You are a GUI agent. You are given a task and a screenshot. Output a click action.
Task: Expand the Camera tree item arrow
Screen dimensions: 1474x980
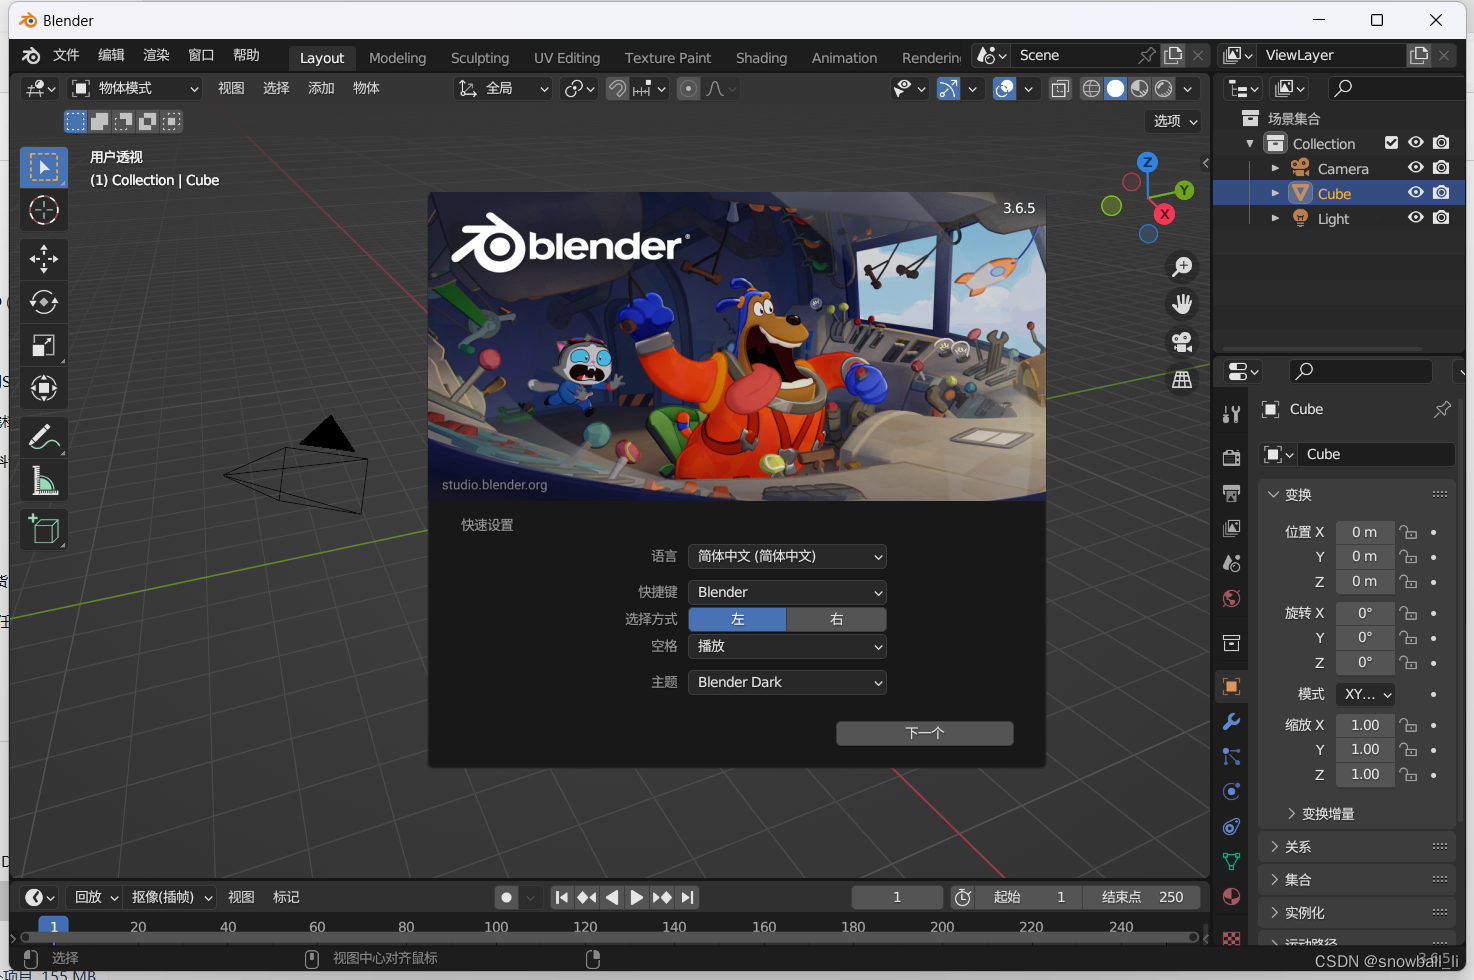click(1275, 168)
